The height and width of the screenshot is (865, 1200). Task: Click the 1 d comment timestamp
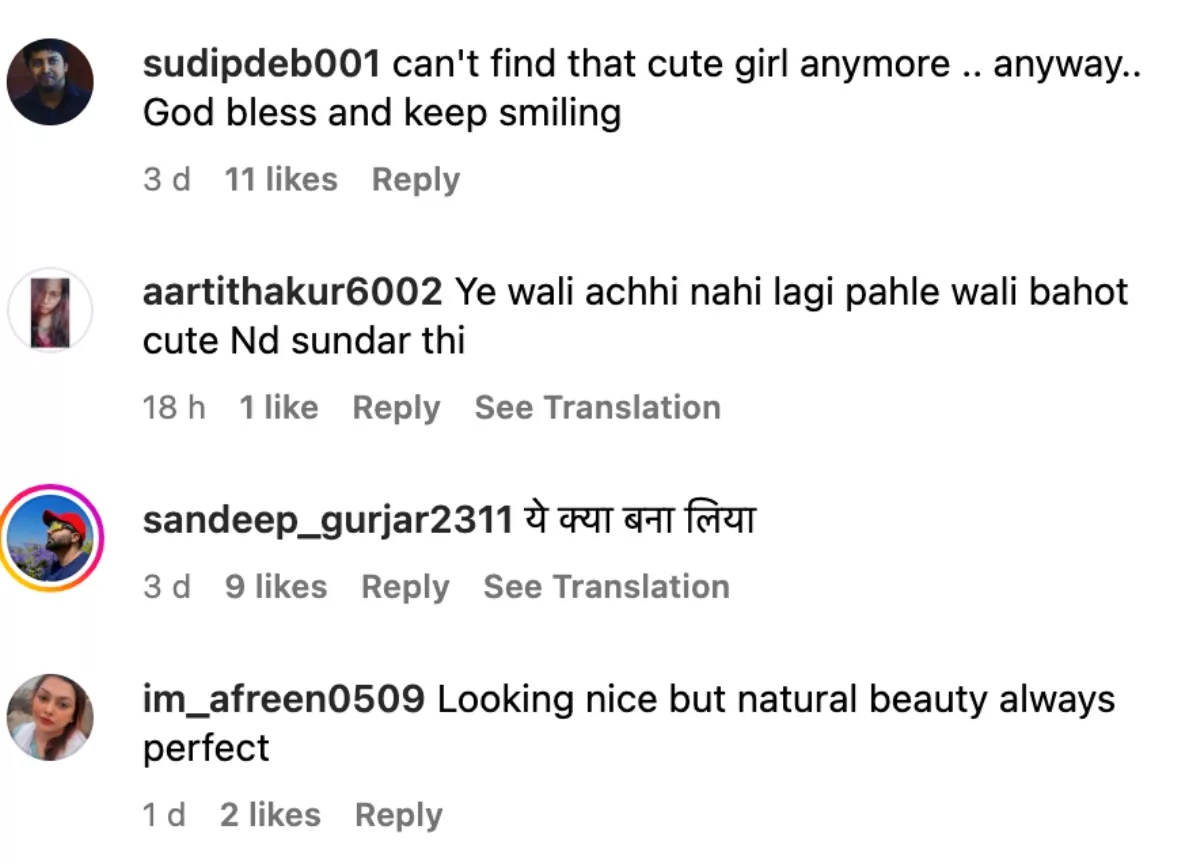pos(164,815)
